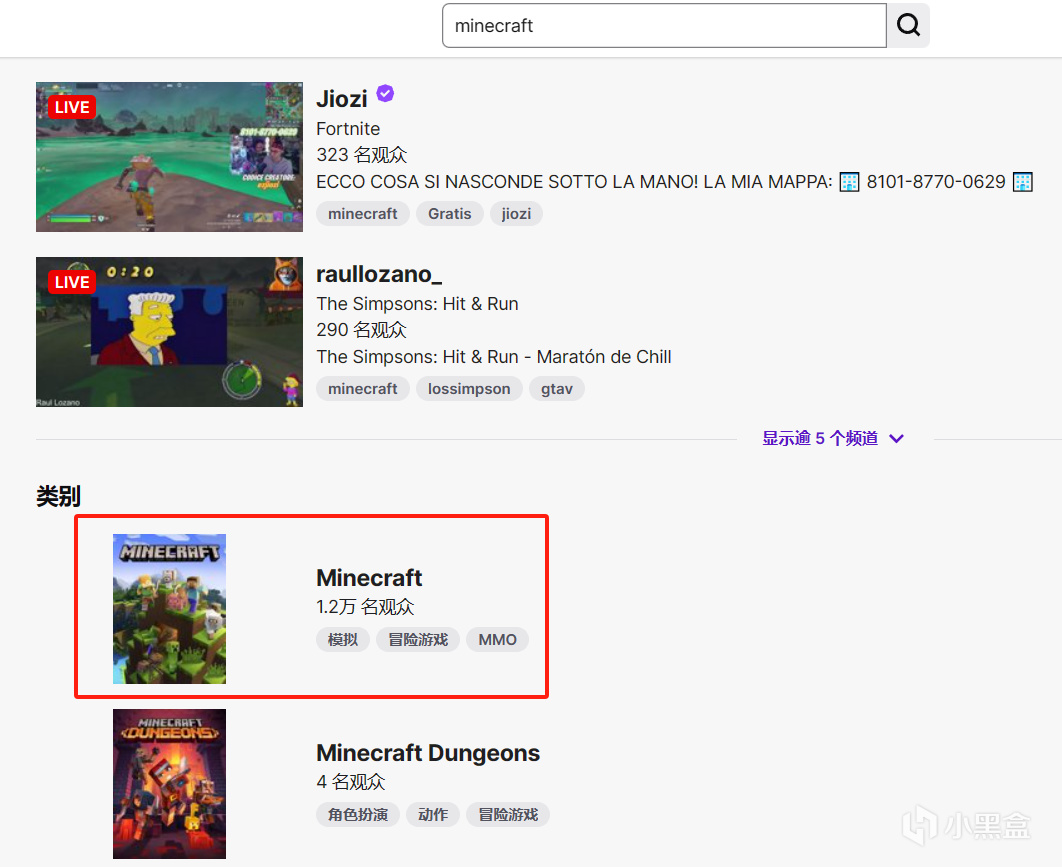
Task: Click the chevron next to 显示逾 5 个频道
Action: (x=896, y=439)
